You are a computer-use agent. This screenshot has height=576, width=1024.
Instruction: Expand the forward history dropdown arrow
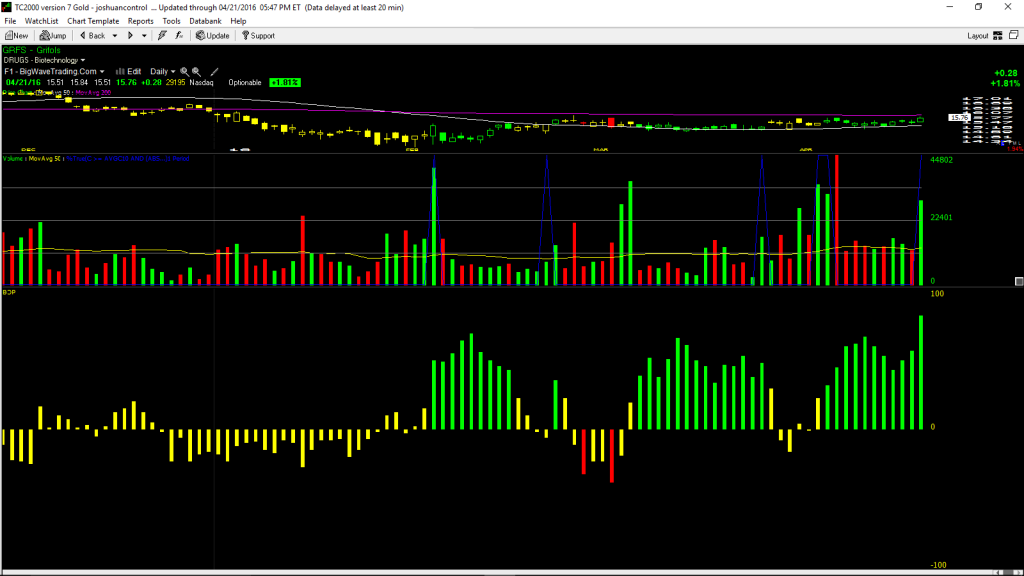pos(144,36)
